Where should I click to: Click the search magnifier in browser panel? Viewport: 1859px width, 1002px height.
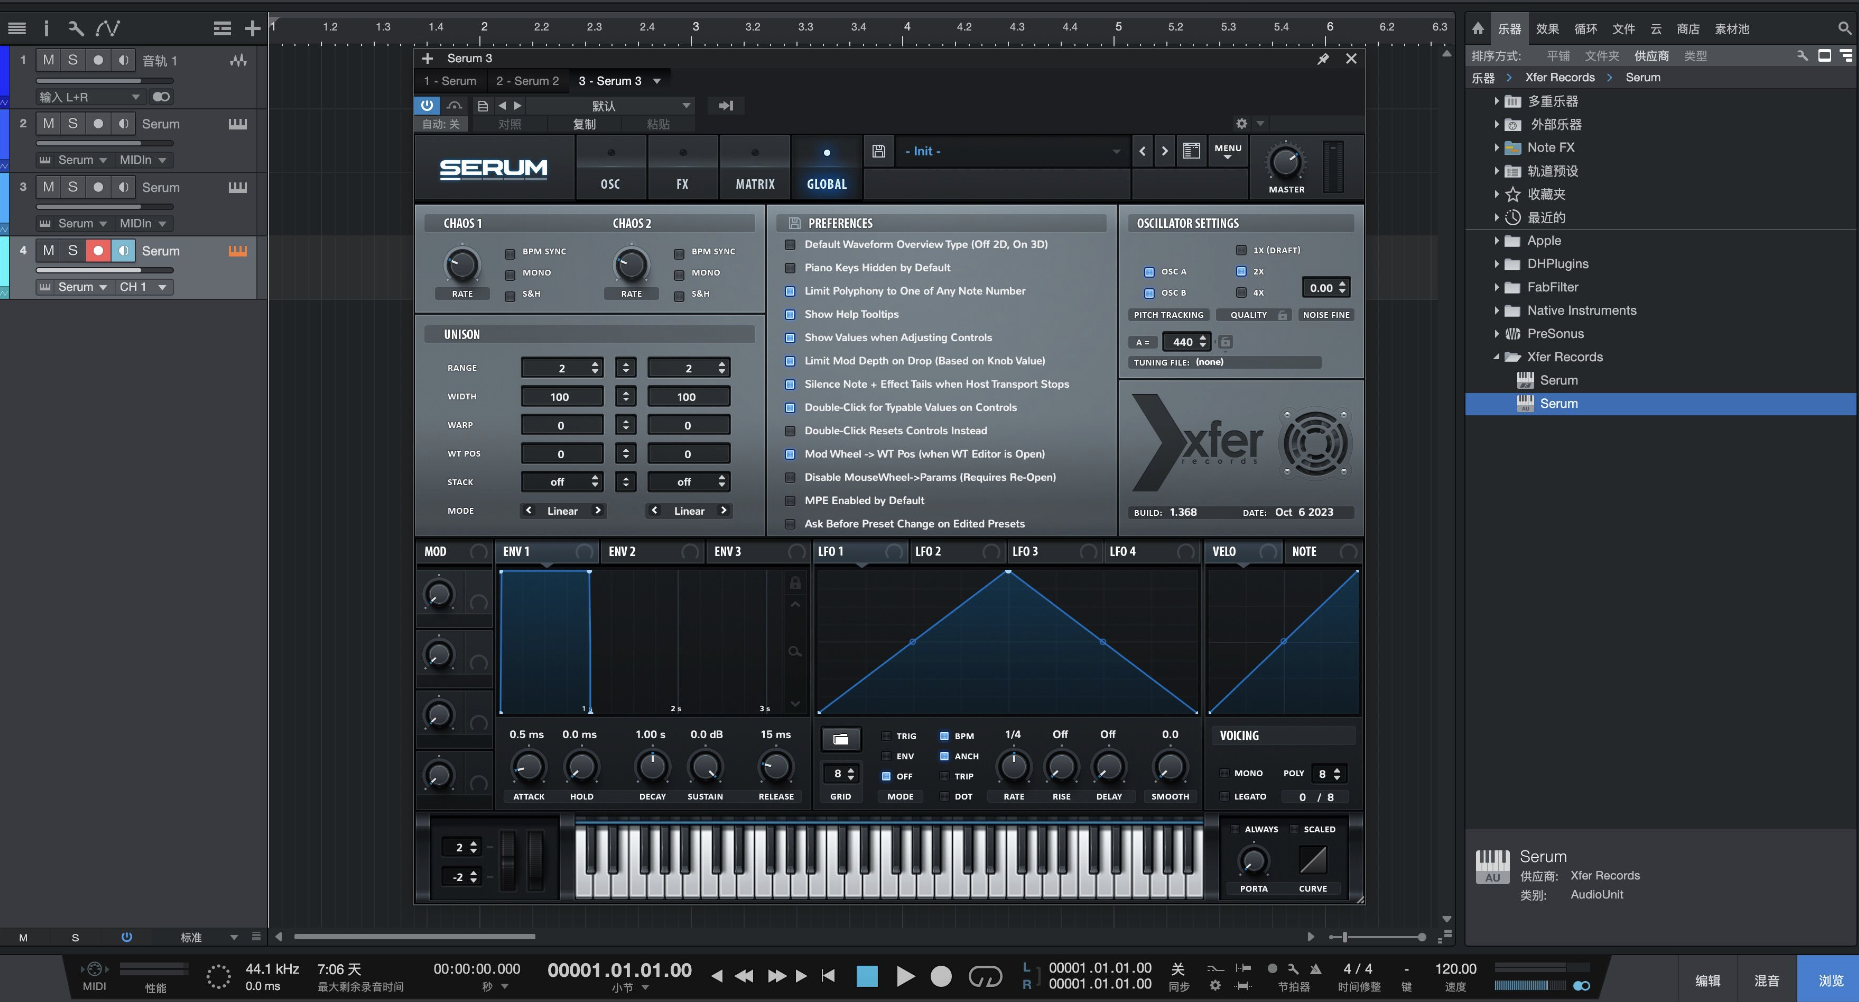[x=1844, y=29]
